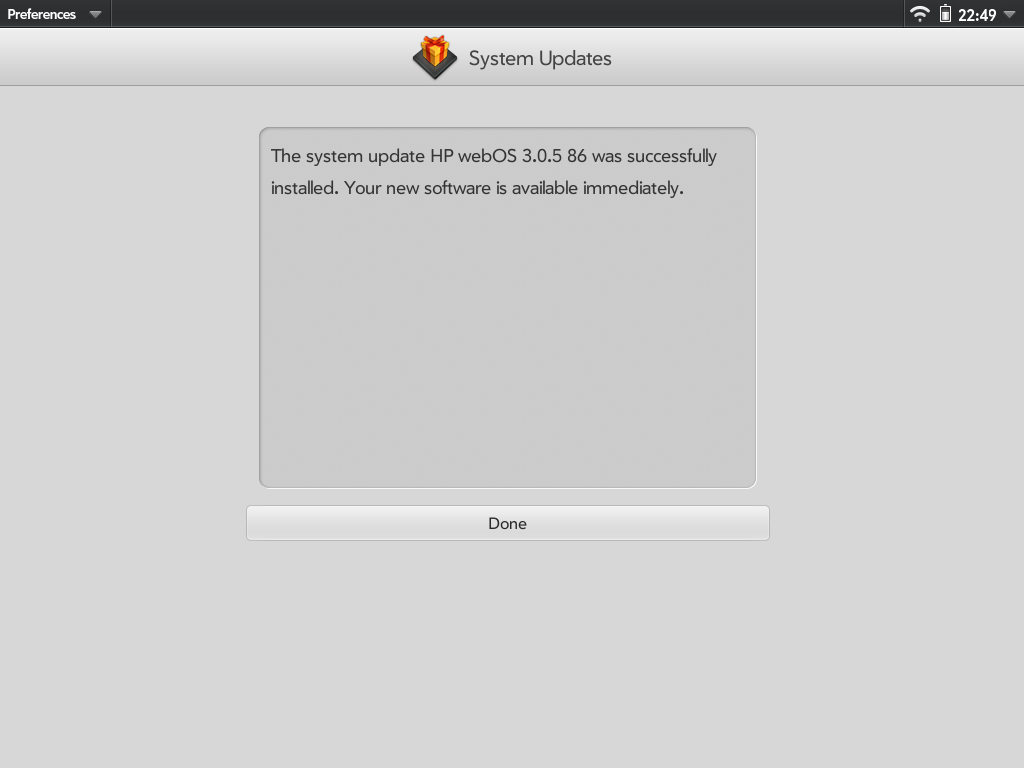Click the System Updates header title
Image resolution: width=1024 pixels, height=768 pixels.
540,58
